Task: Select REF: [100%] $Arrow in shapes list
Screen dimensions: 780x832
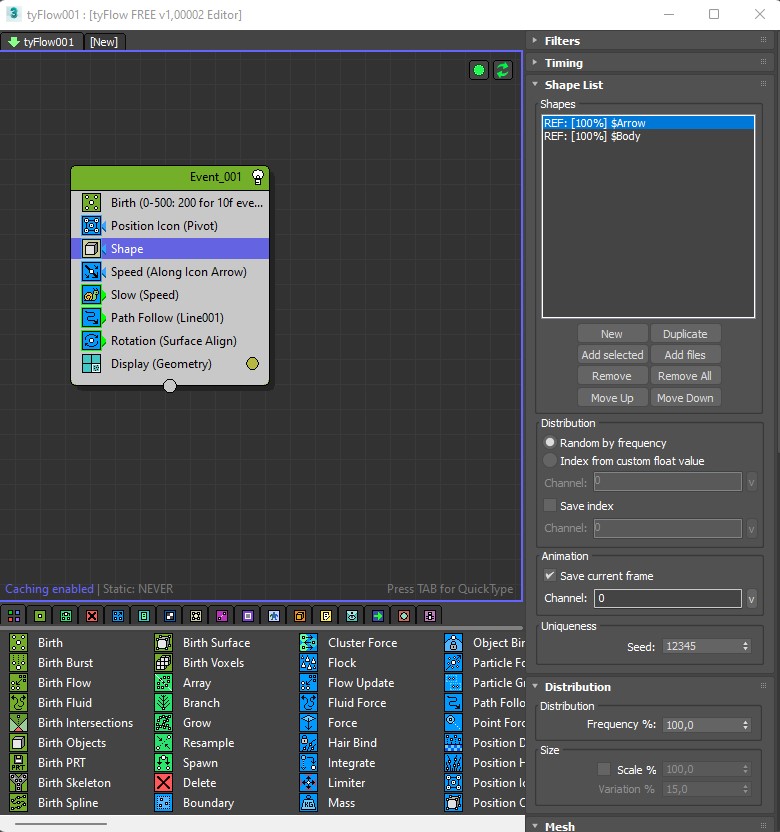Action: point(648,123)
